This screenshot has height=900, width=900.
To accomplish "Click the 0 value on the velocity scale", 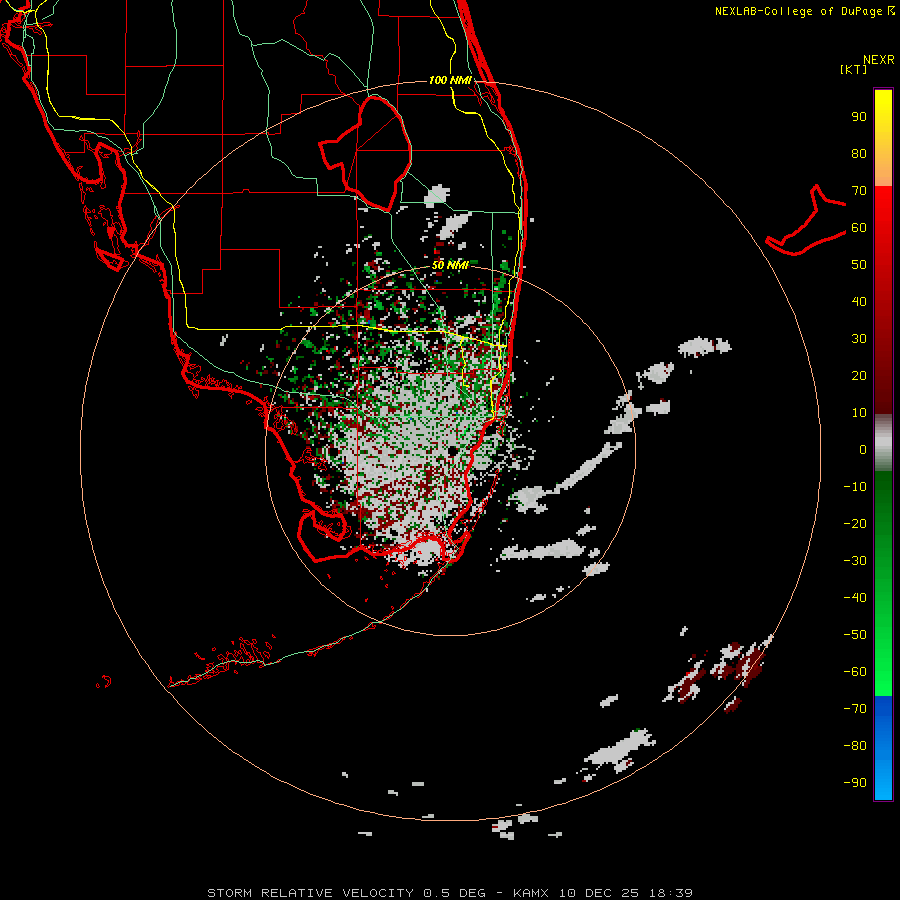I will coord(863,450).
